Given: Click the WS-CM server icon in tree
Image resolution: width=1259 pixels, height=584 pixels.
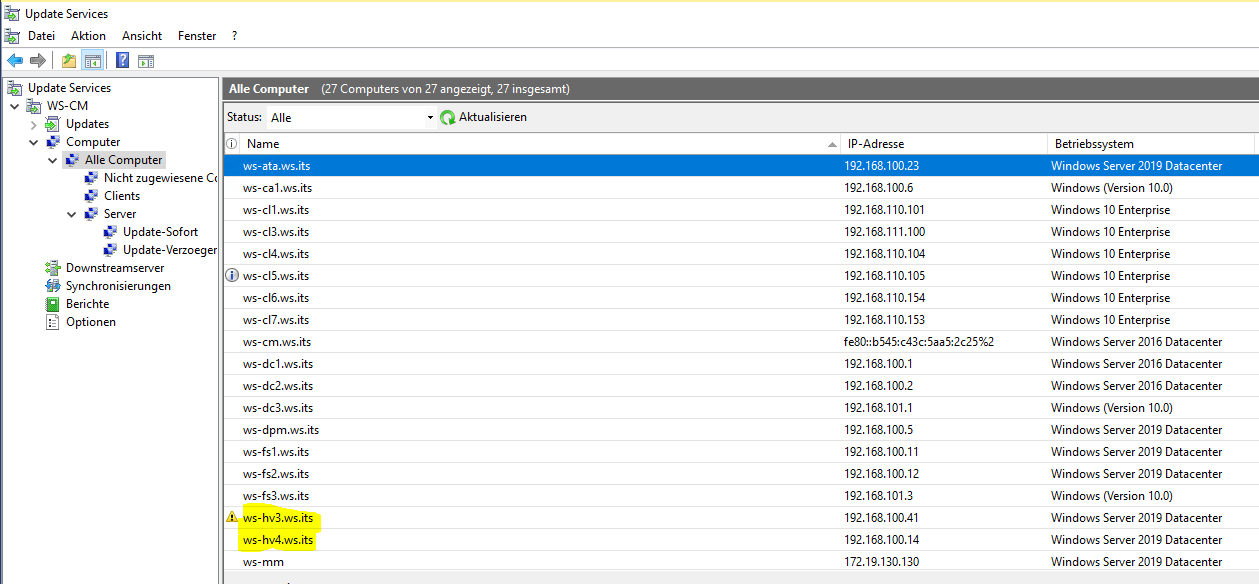Looking at the screenshot, I should pyautogui.click(x=34, y=106).
